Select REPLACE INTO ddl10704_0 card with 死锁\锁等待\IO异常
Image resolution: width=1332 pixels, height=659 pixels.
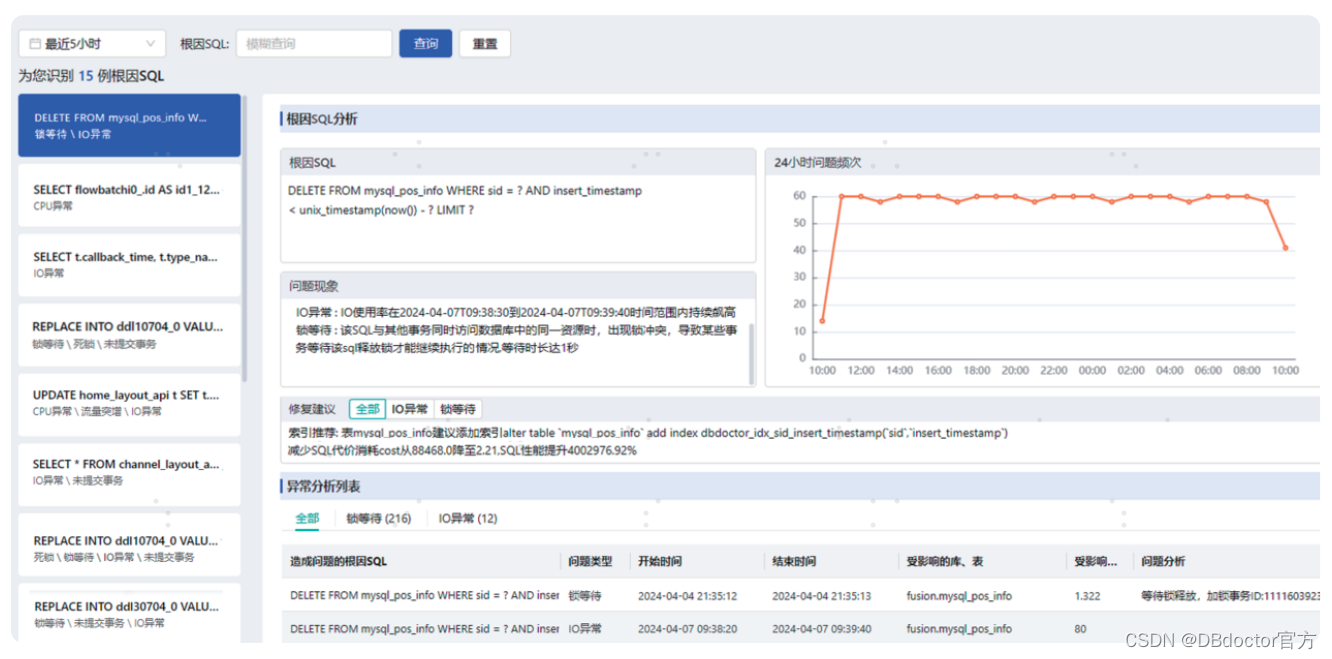tap(129, 544)
